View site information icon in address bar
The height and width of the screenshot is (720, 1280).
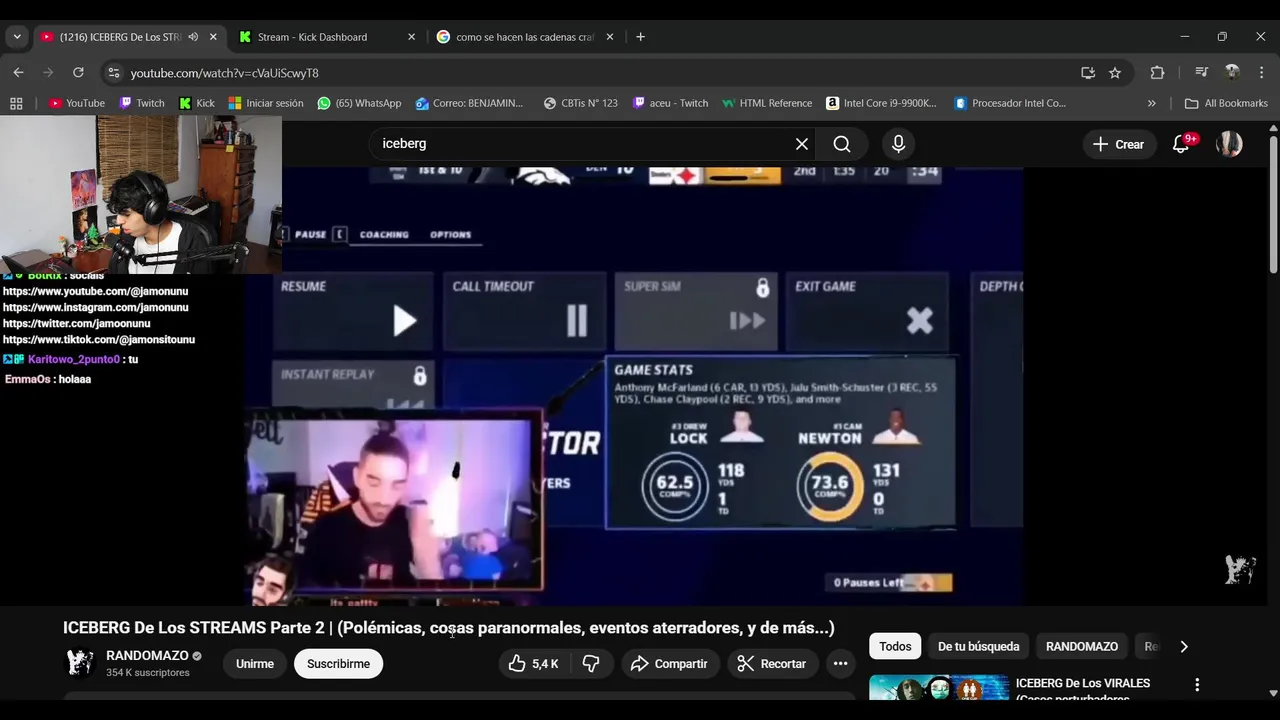114,73
